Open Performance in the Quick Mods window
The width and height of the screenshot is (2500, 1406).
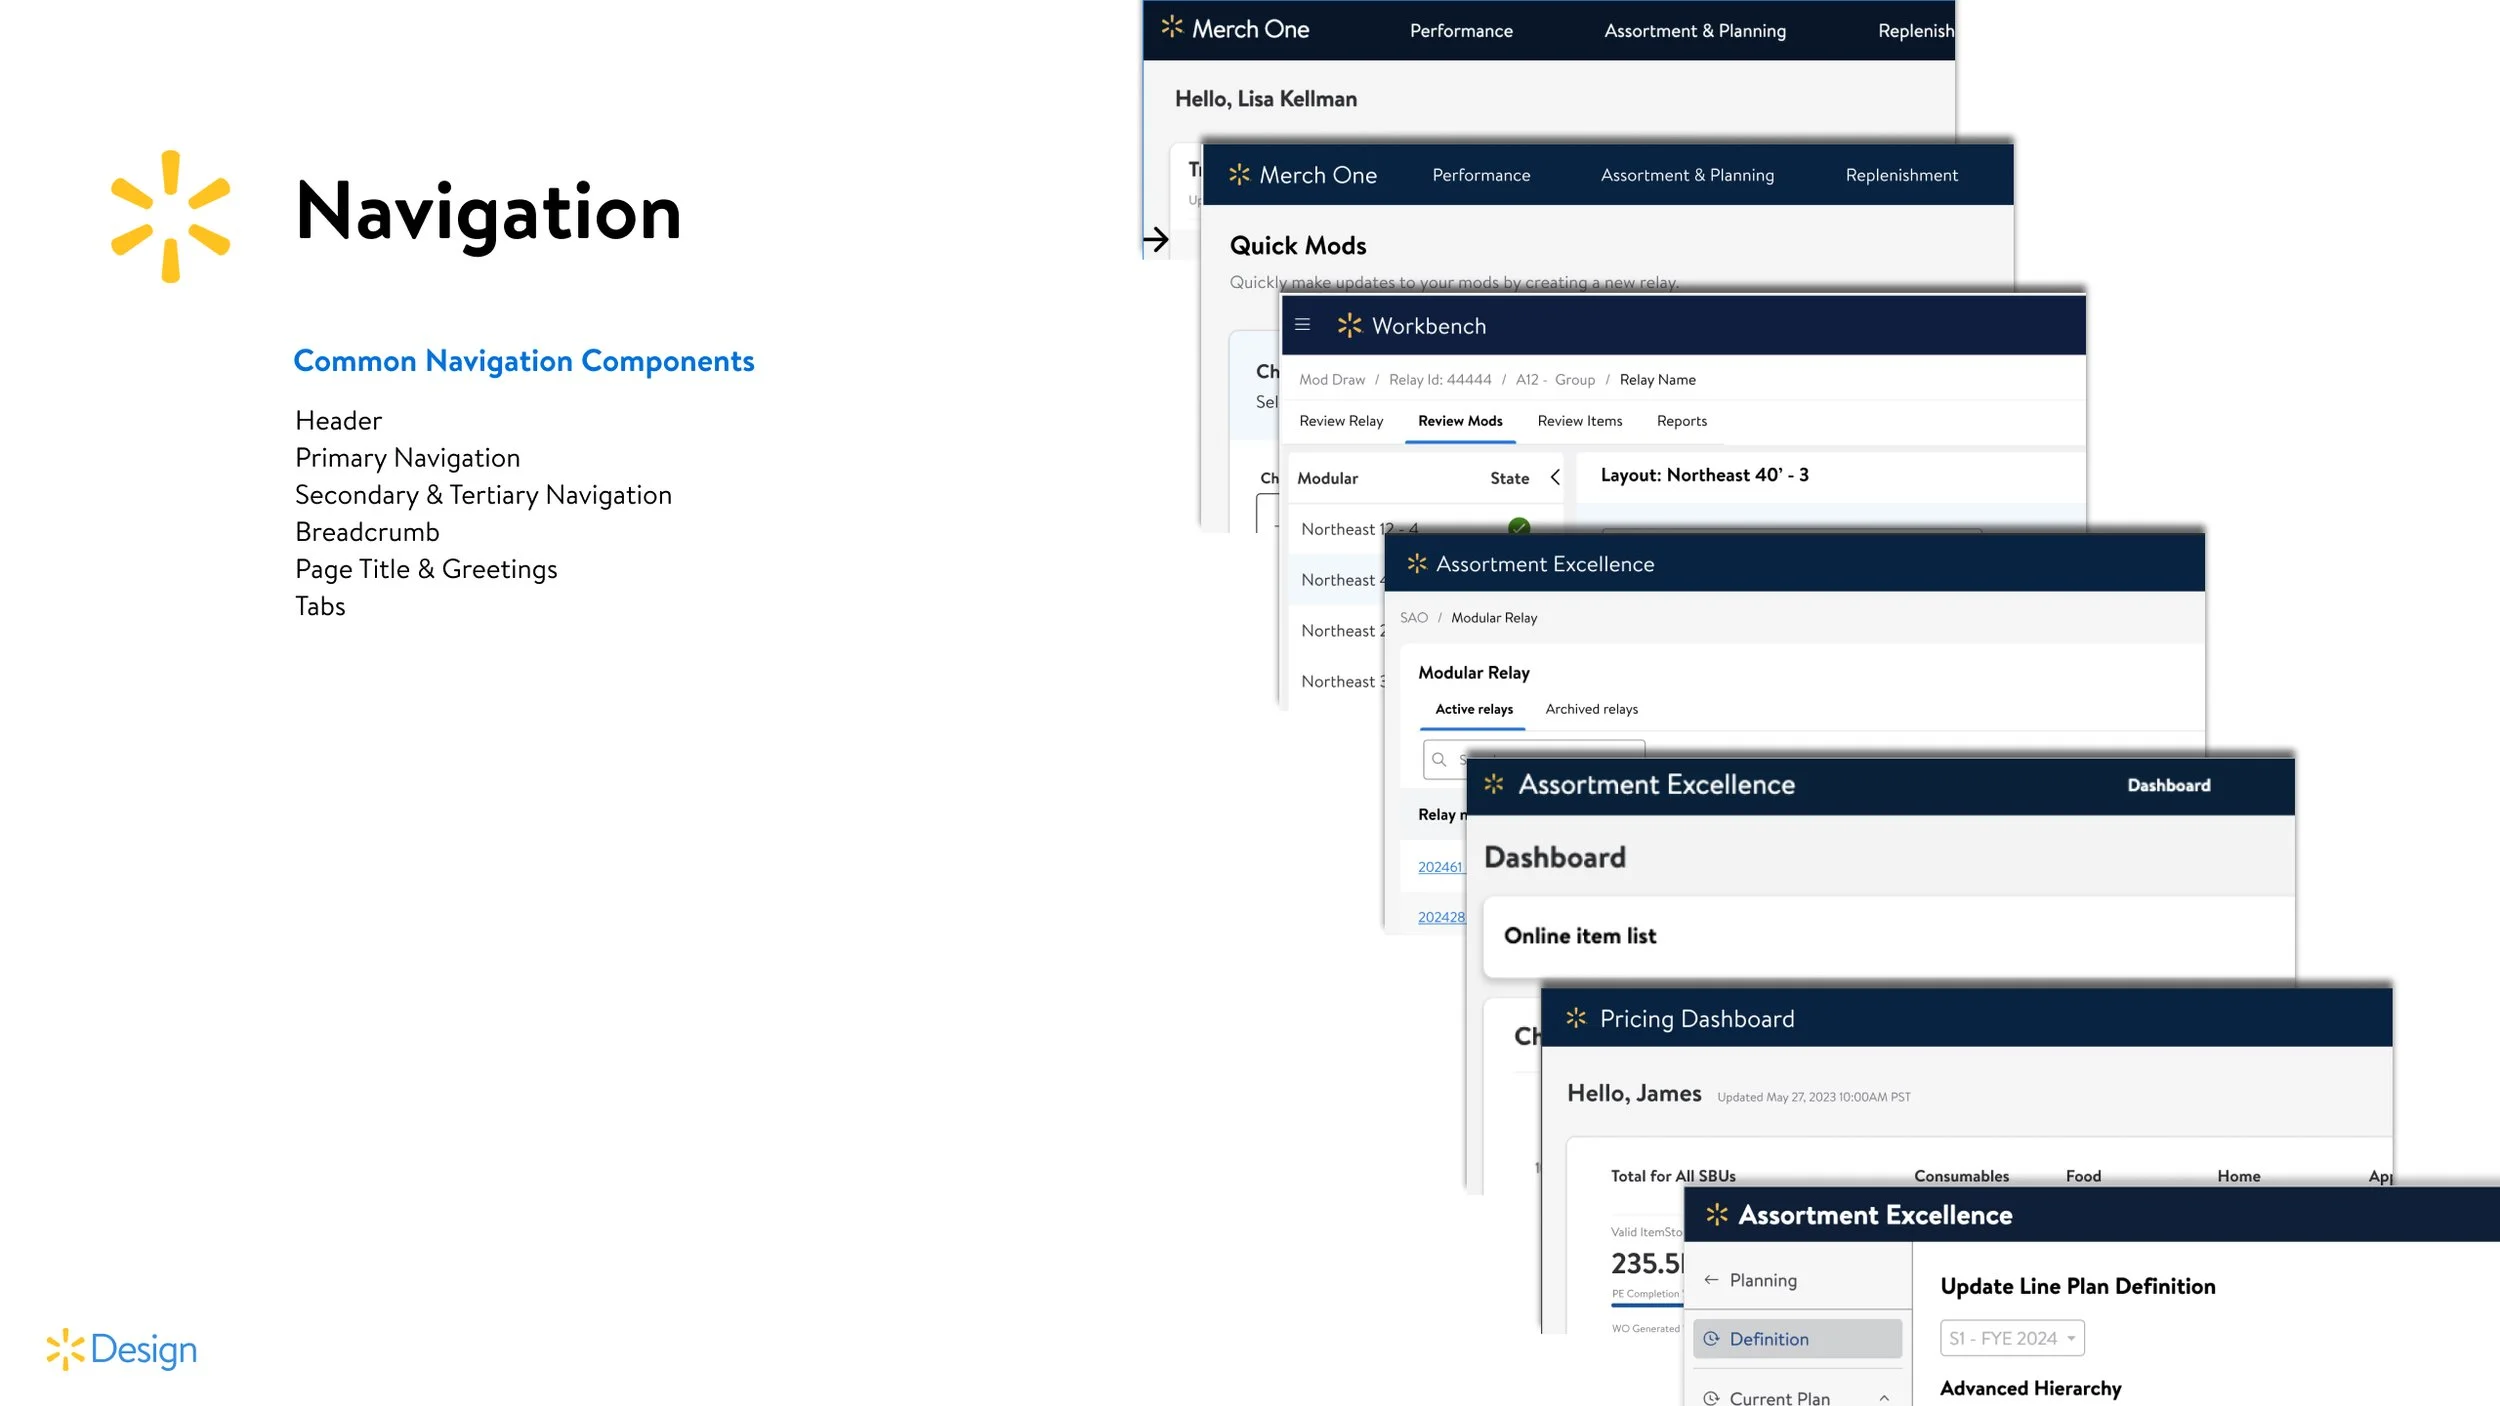[1481, 175]
